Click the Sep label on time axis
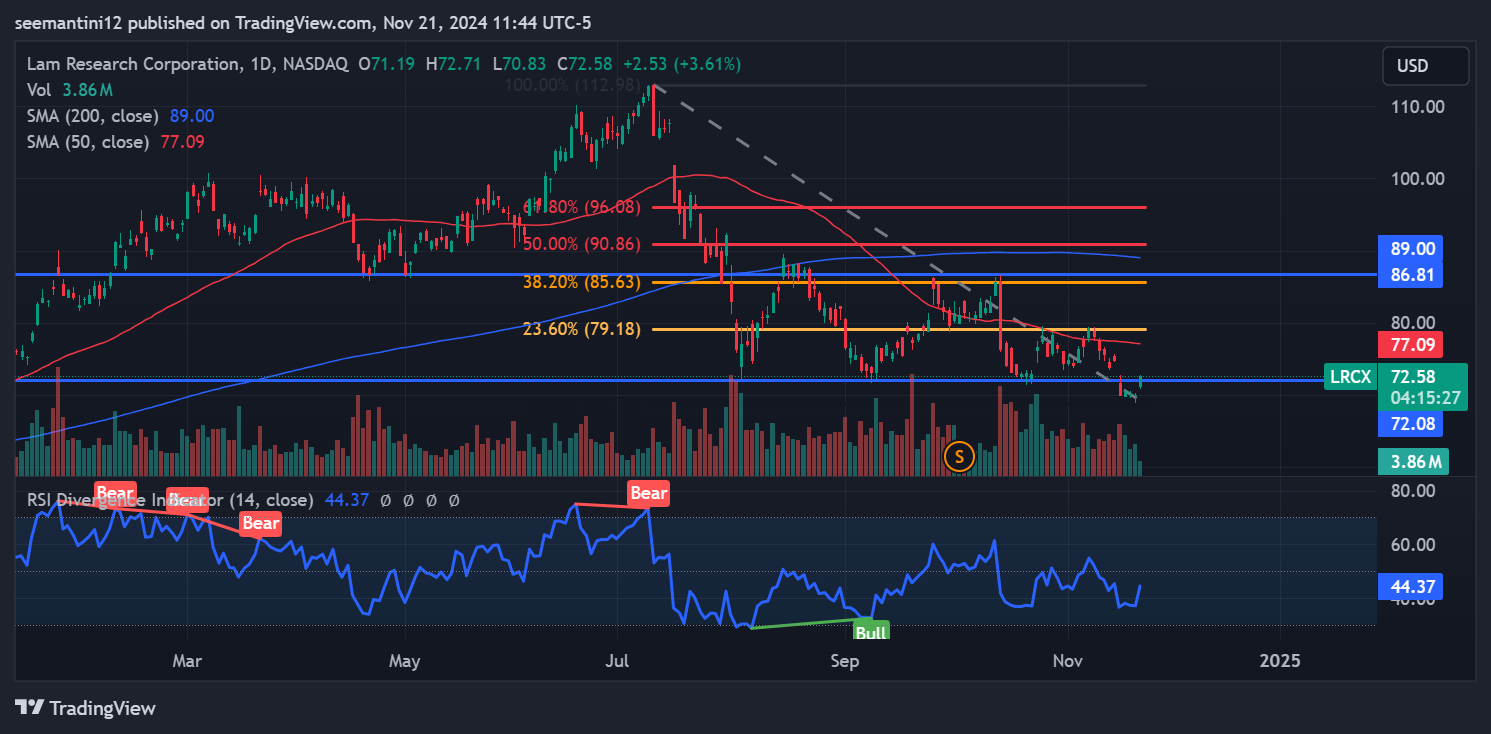 (846, 661)
